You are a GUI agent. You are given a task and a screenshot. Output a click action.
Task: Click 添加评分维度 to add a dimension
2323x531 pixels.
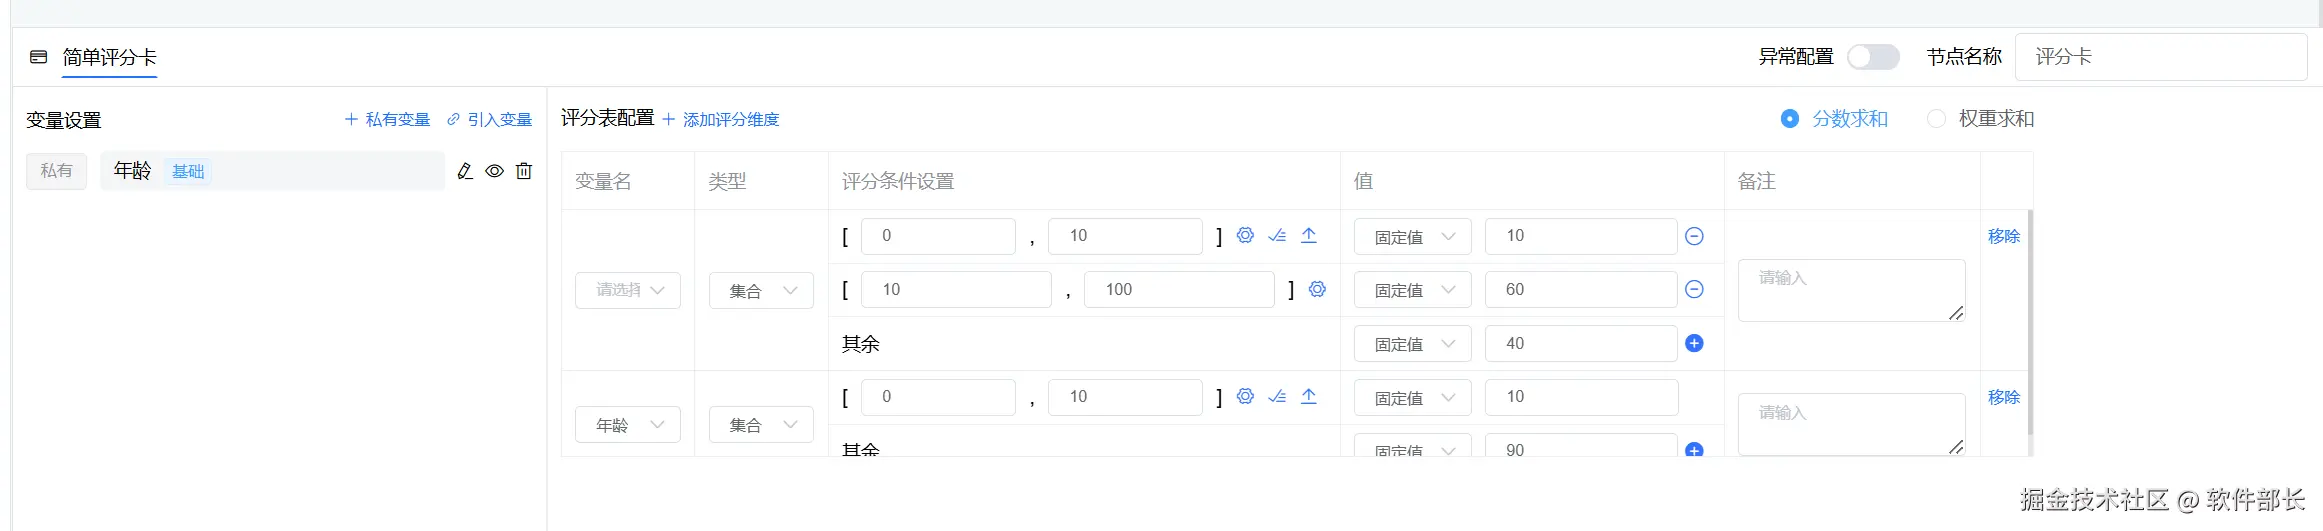coord(721,120)
